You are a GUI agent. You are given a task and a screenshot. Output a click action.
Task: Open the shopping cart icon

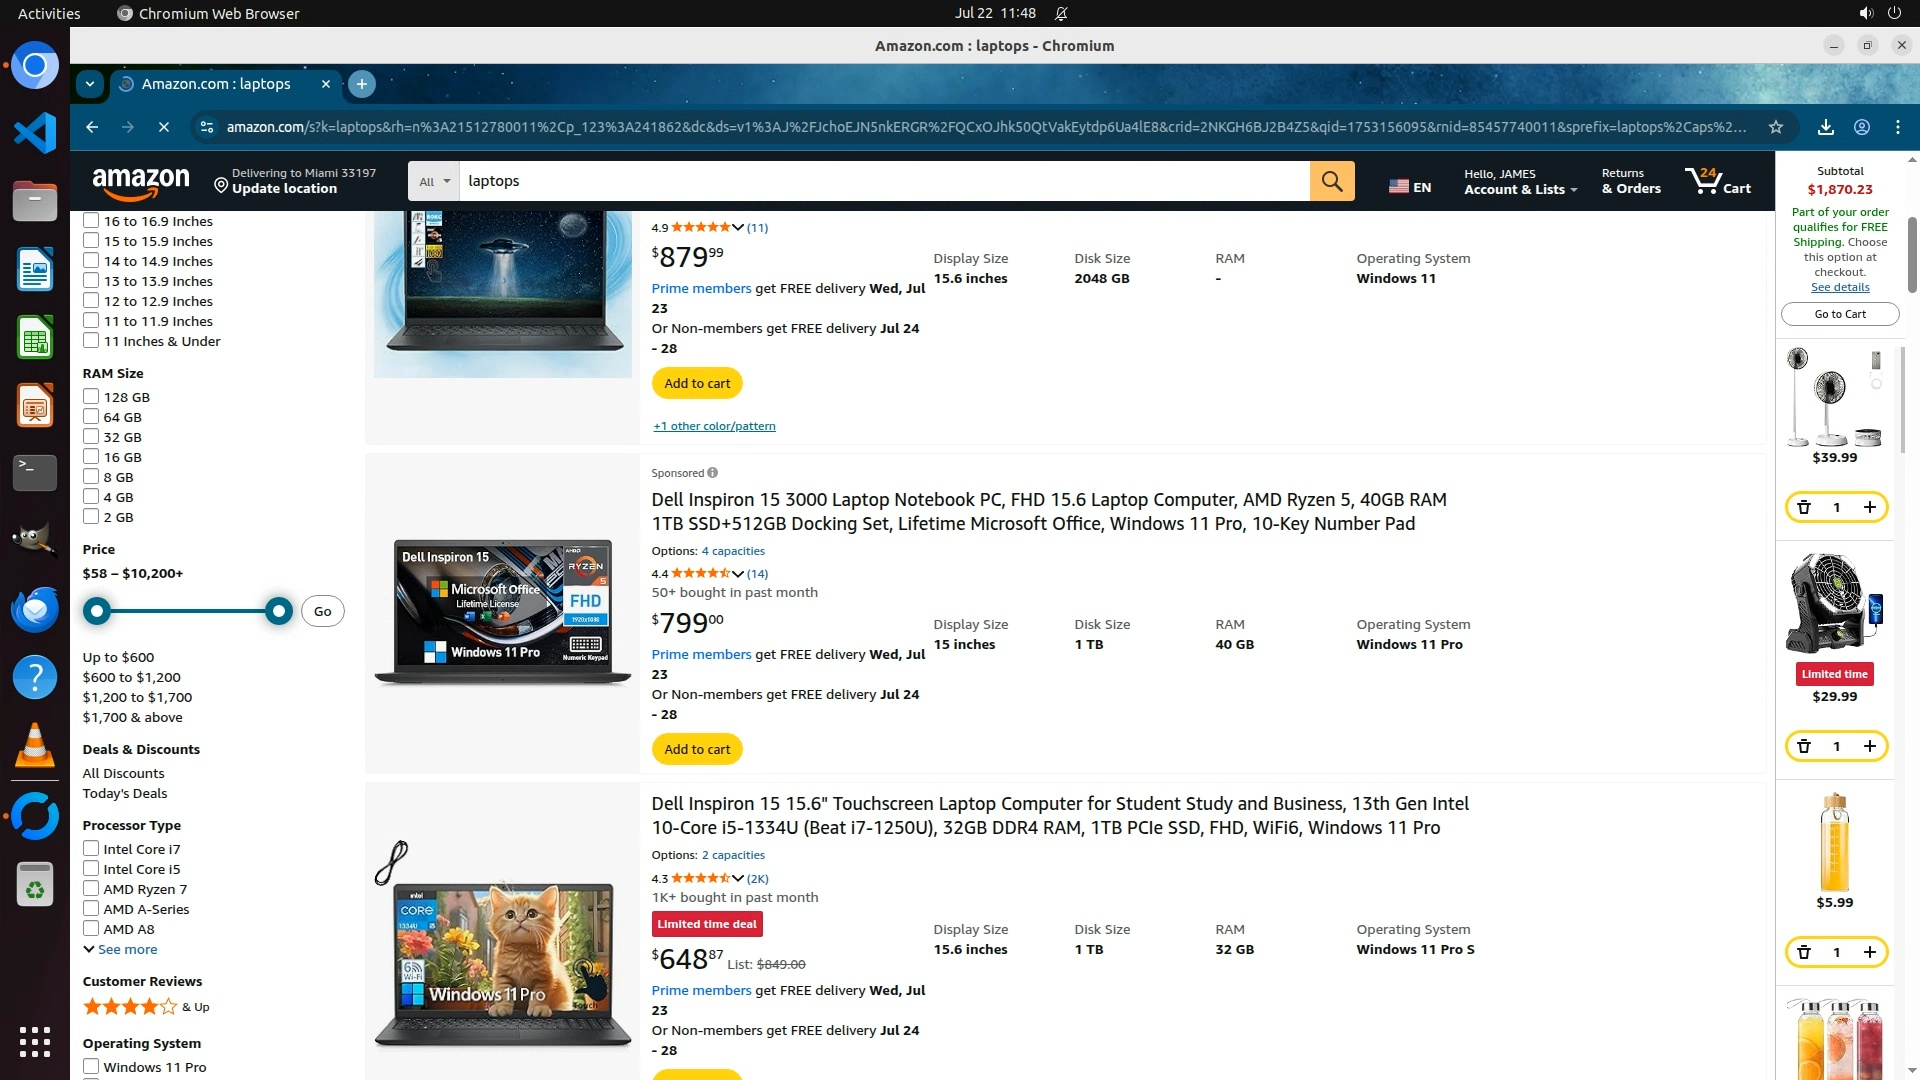[1717, 181]
